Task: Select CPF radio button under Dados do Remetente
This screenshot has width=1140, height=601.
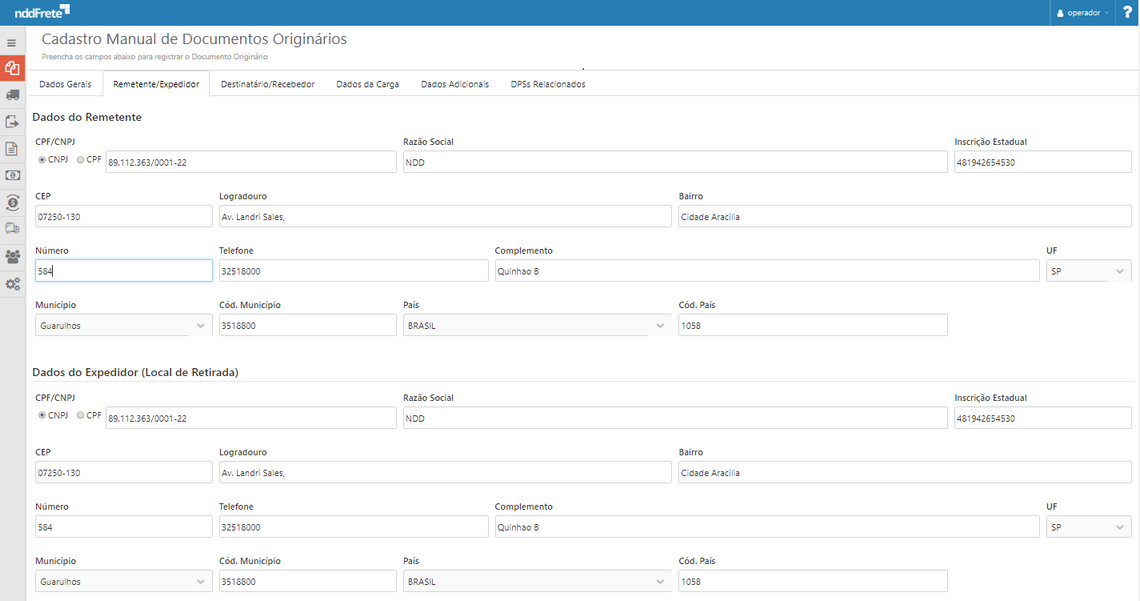Action: (81, 160)
